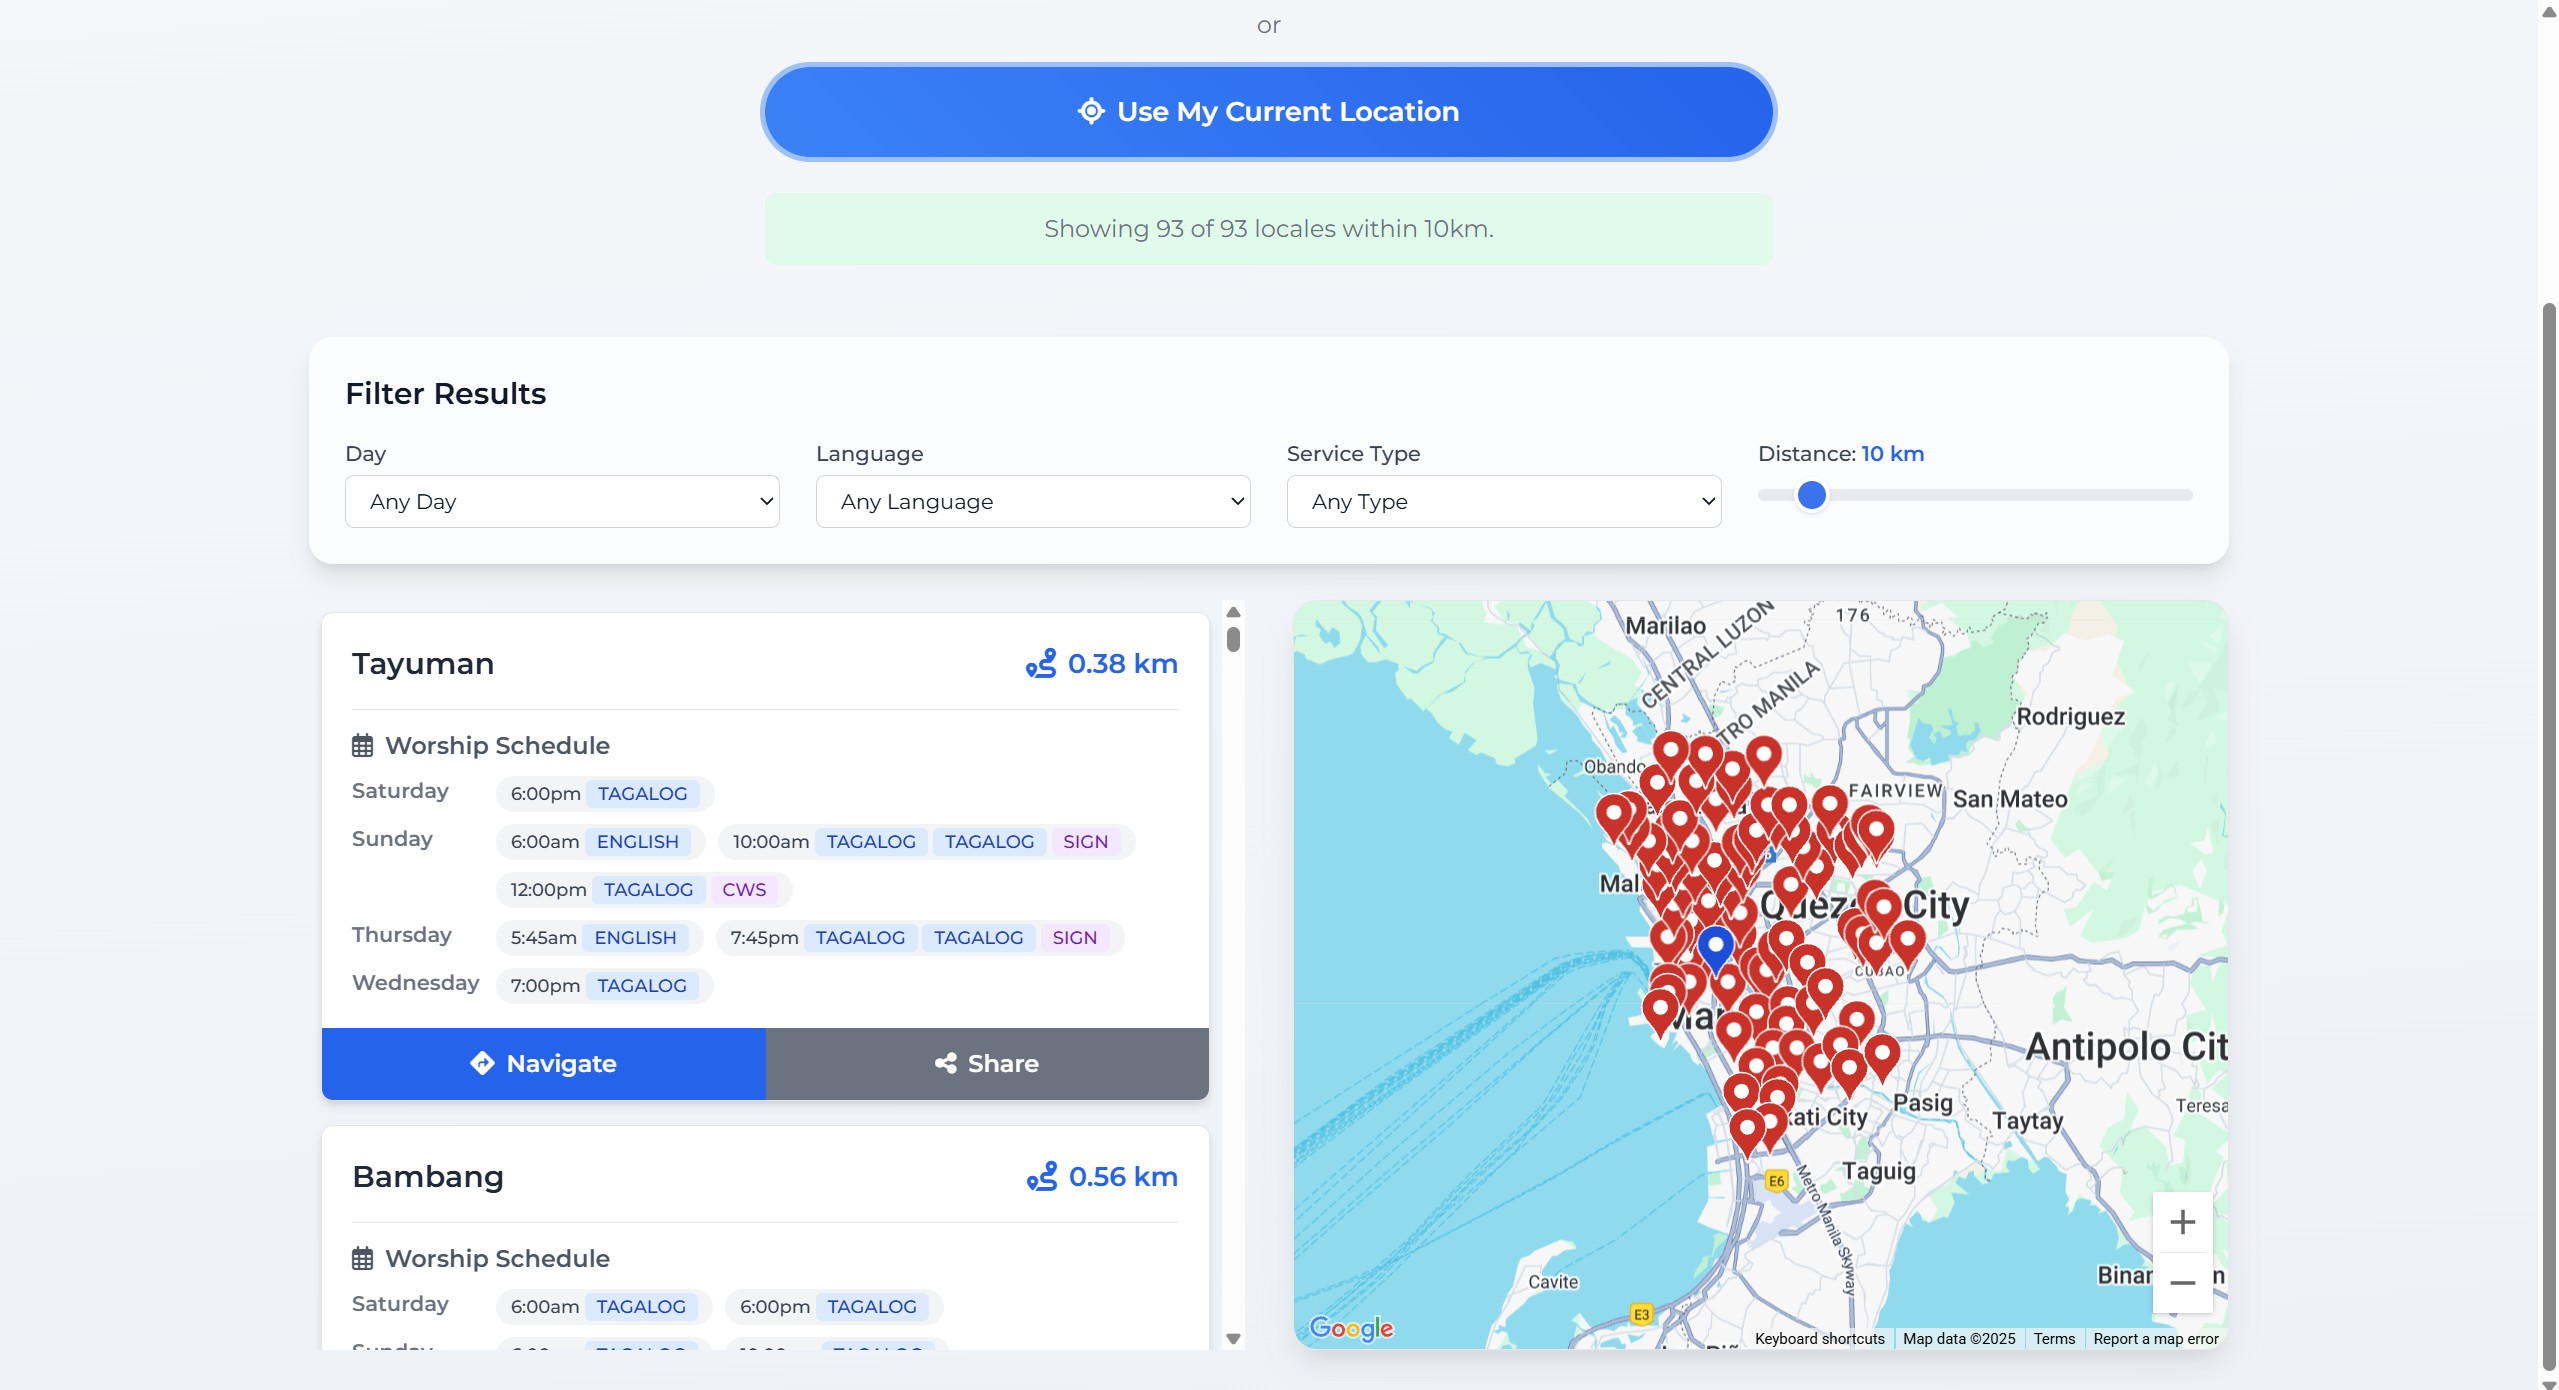Click Report a map error link
Image resolution: width=2559 pixels, height=1390 pixels.
point(2155,1339)
